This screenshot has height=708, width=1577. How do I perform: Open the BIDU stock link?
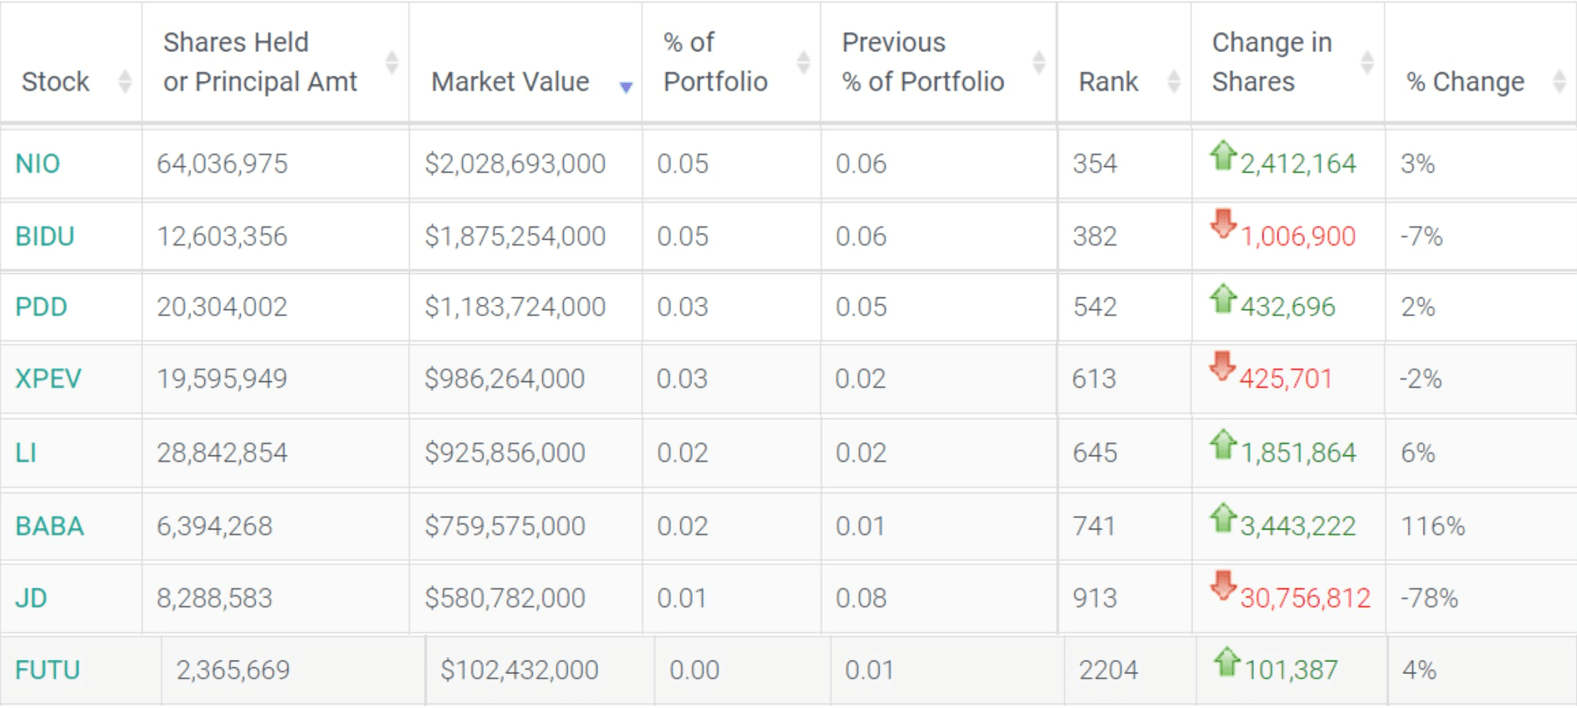[45, 236]
